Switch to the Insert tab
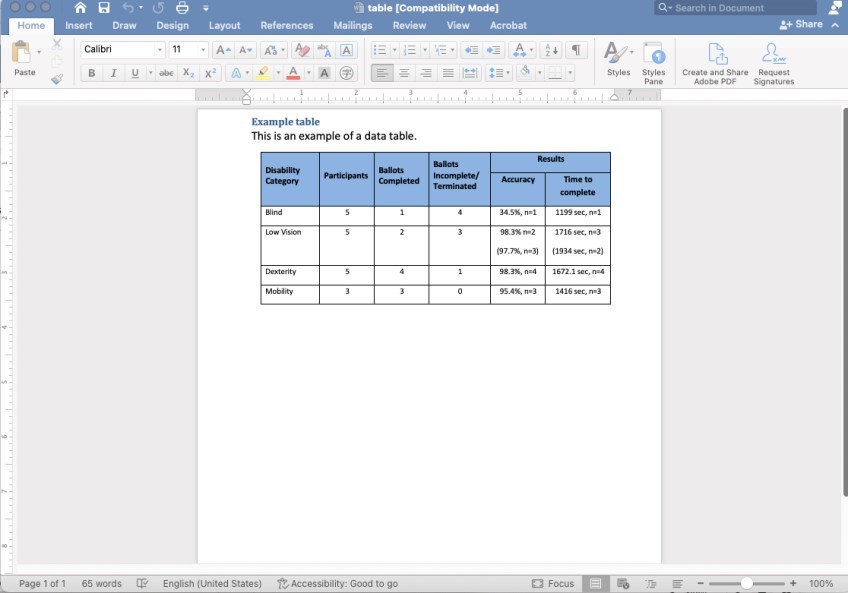 point(79,25)
